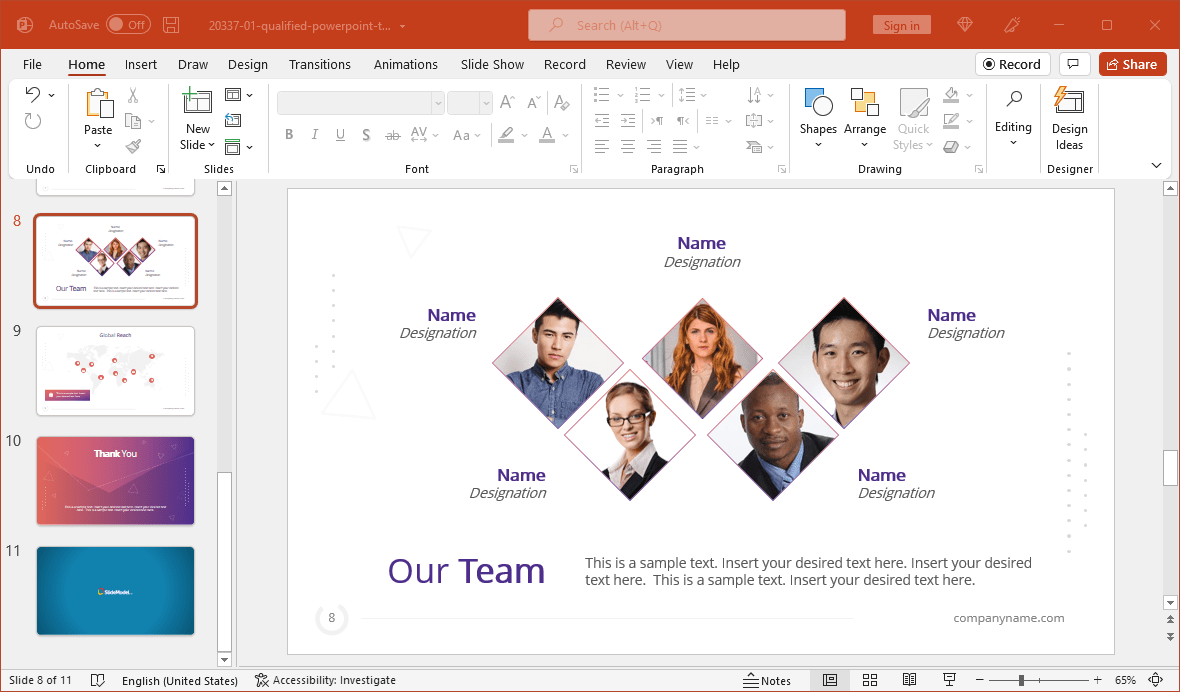Open the Font Size dropdown arrow
Screen dimensions: 1180x692
click(487, 102)
